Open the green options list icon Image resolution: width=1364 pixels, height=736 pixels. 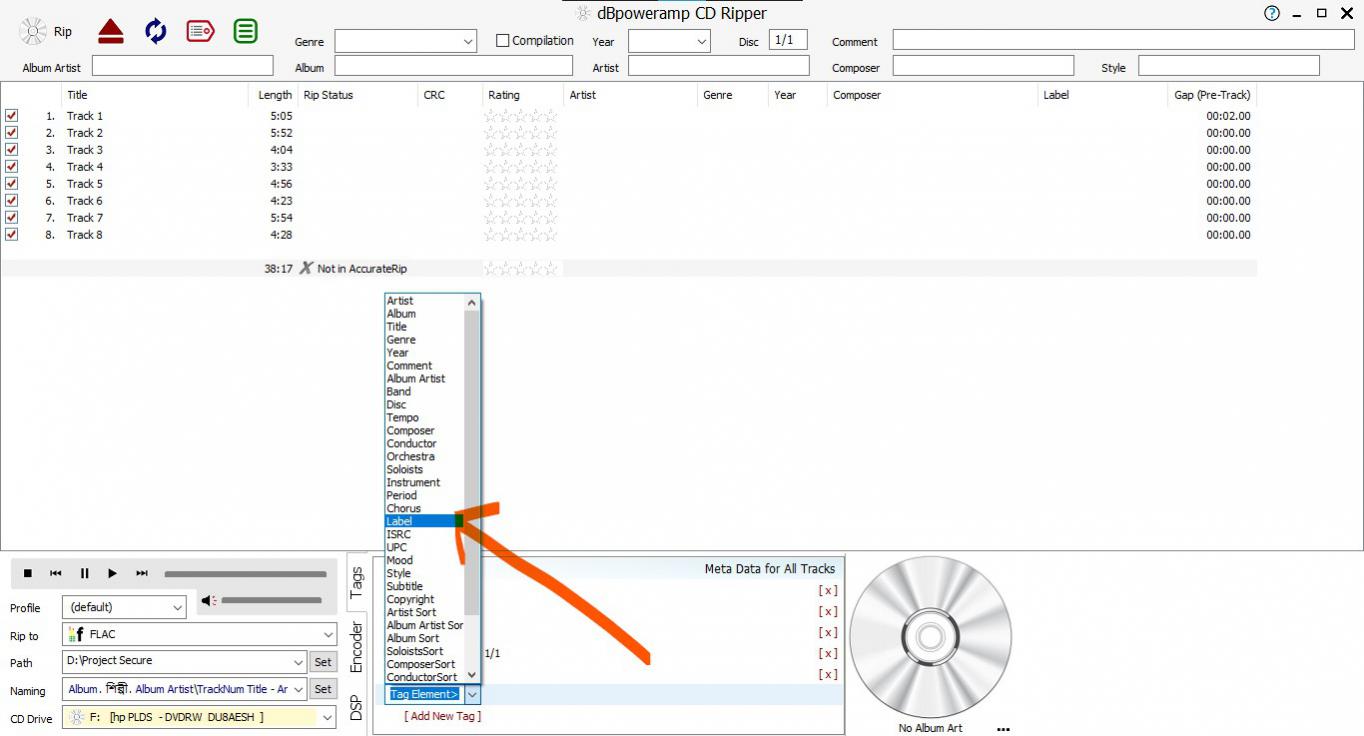pyautogui.click(x=245, y=31)
